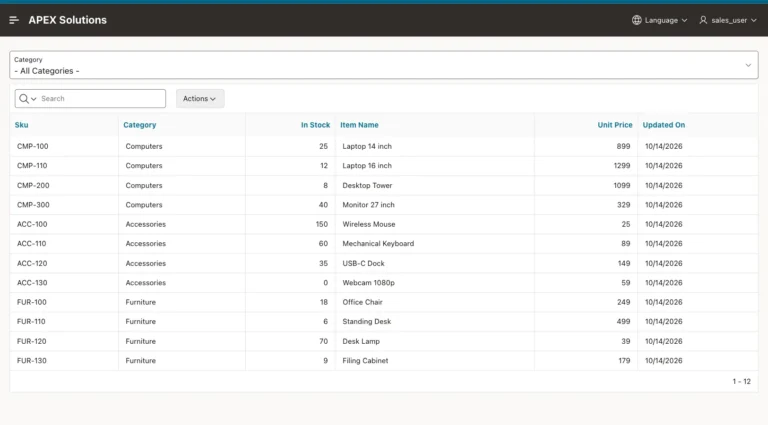This screenshot has height=425, width=768.
Task: Select the FUR-120 Sku cell
Action: tap(64, 341)
